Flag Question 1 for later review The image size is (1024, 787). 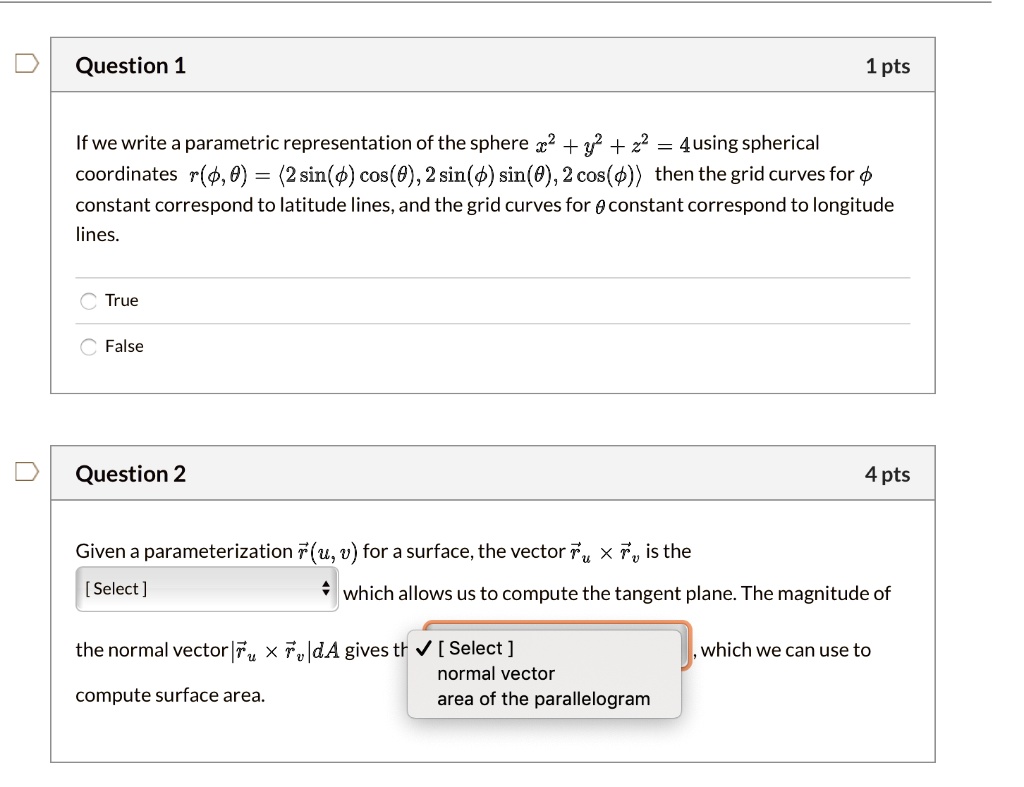click(x=26, y=65)
